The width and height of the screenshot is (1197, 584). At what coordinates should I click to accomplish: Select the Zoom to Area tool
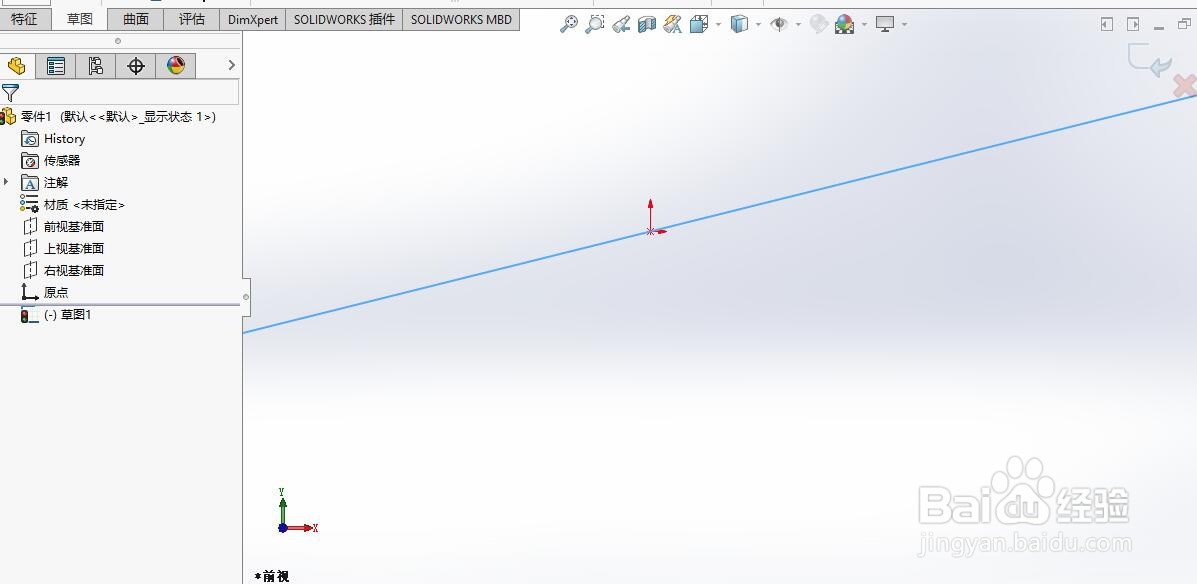click(595, 24)
